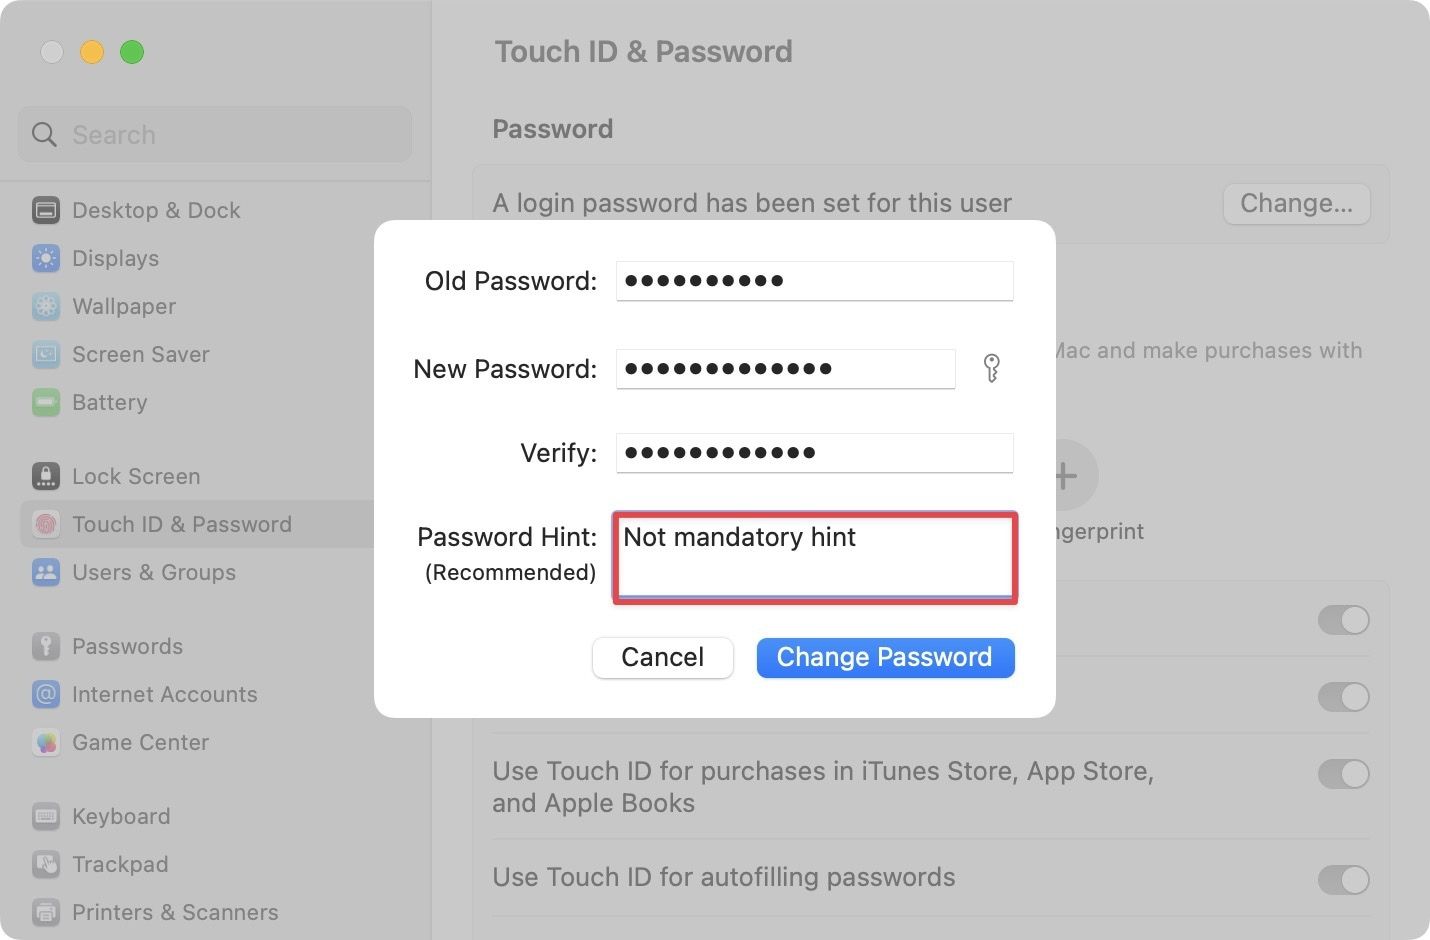Open the Passwords settings pane
Image resolution: width=1430 pixels, height=940 pixels.
(128, 646)
